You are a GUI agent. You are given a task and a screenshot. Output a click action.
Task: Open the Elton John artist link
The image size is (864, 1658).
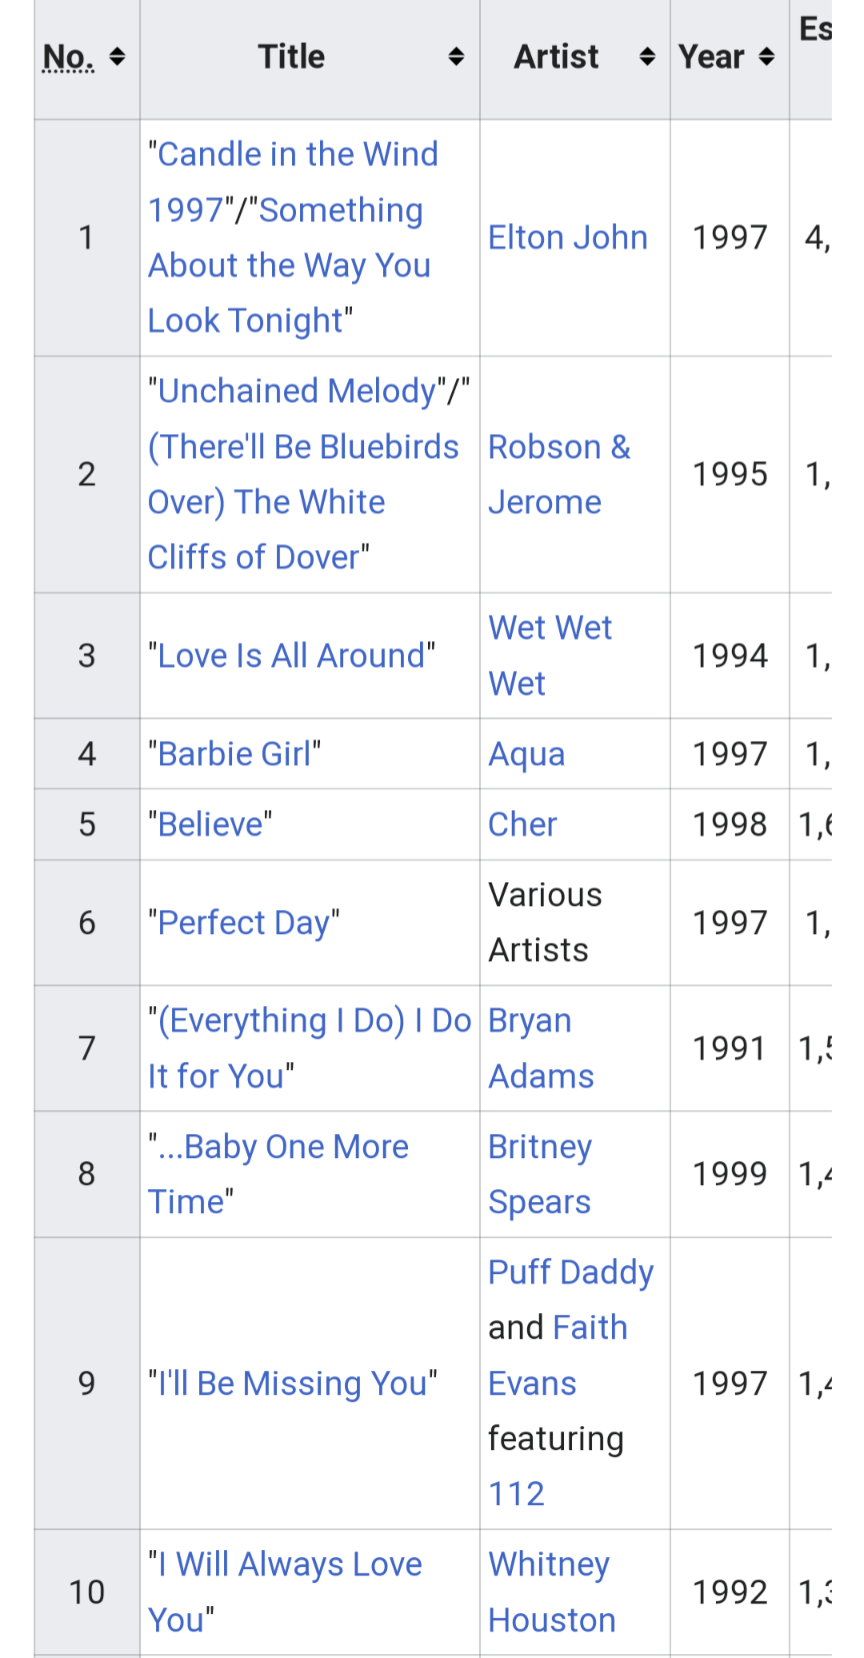click(567, 237)
